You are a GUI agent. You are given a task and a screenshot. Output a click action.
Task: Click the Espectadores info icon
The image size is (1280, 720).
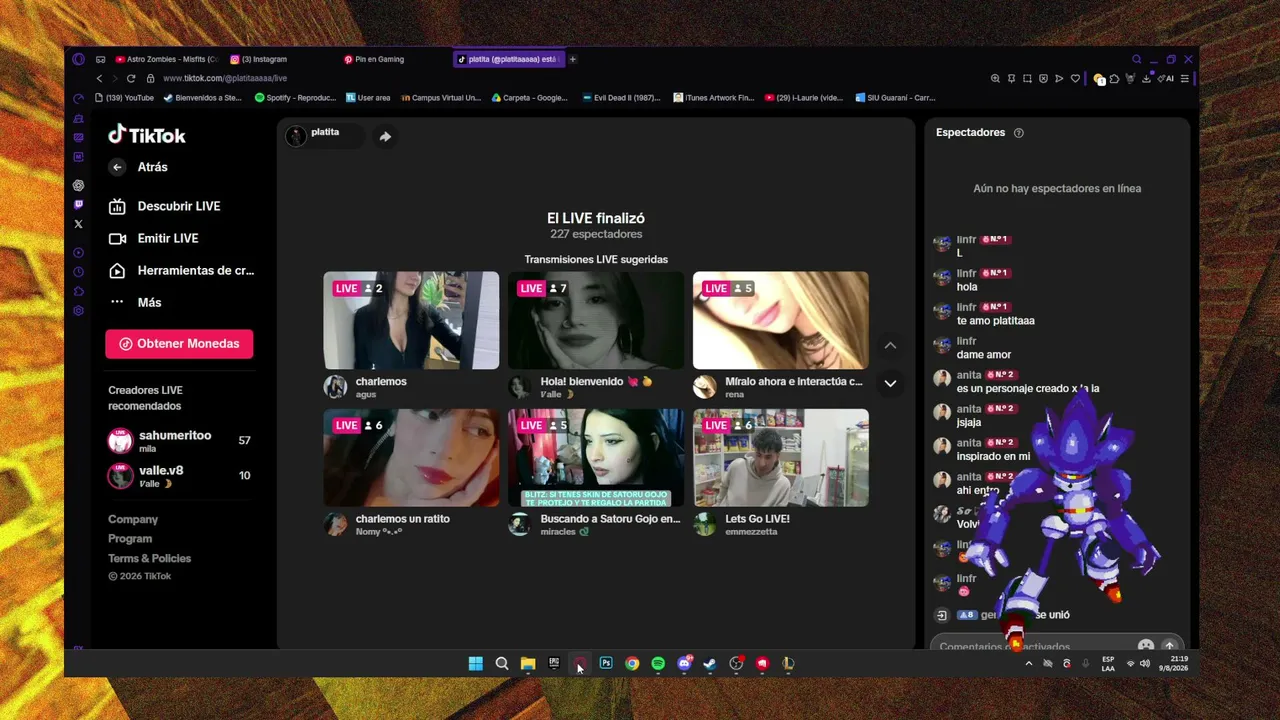tap(1019, 133)
